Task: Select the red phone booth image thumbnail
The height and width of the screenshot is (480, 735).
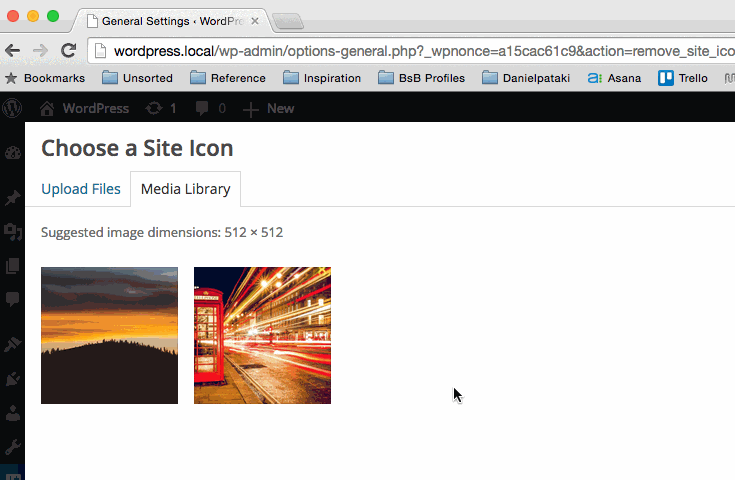Action: tap(262, 335)
